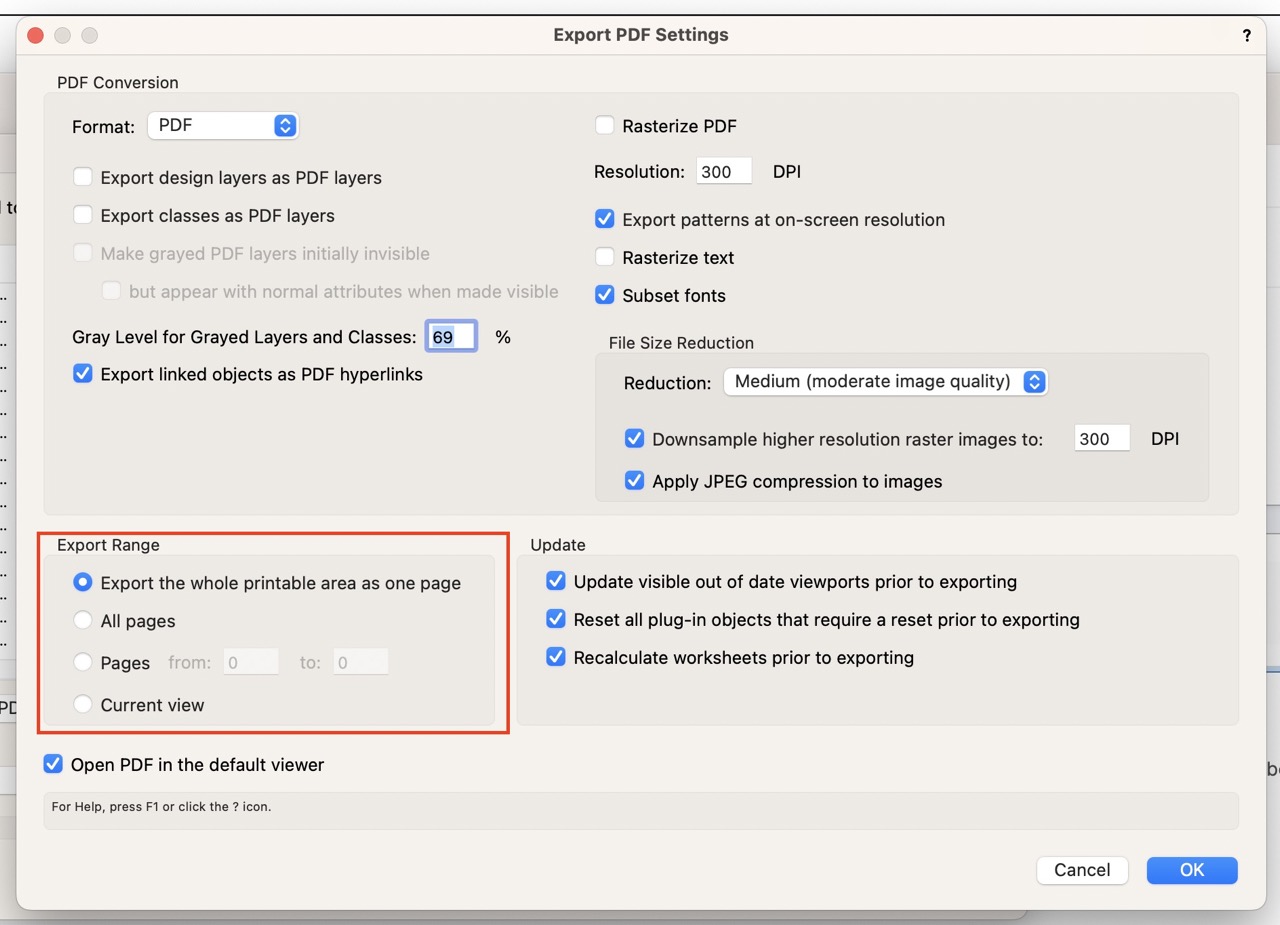Viewport: 1280px width, 925px height.
Task: Focus the Gray Level percentage field
Action: point(451,337)
